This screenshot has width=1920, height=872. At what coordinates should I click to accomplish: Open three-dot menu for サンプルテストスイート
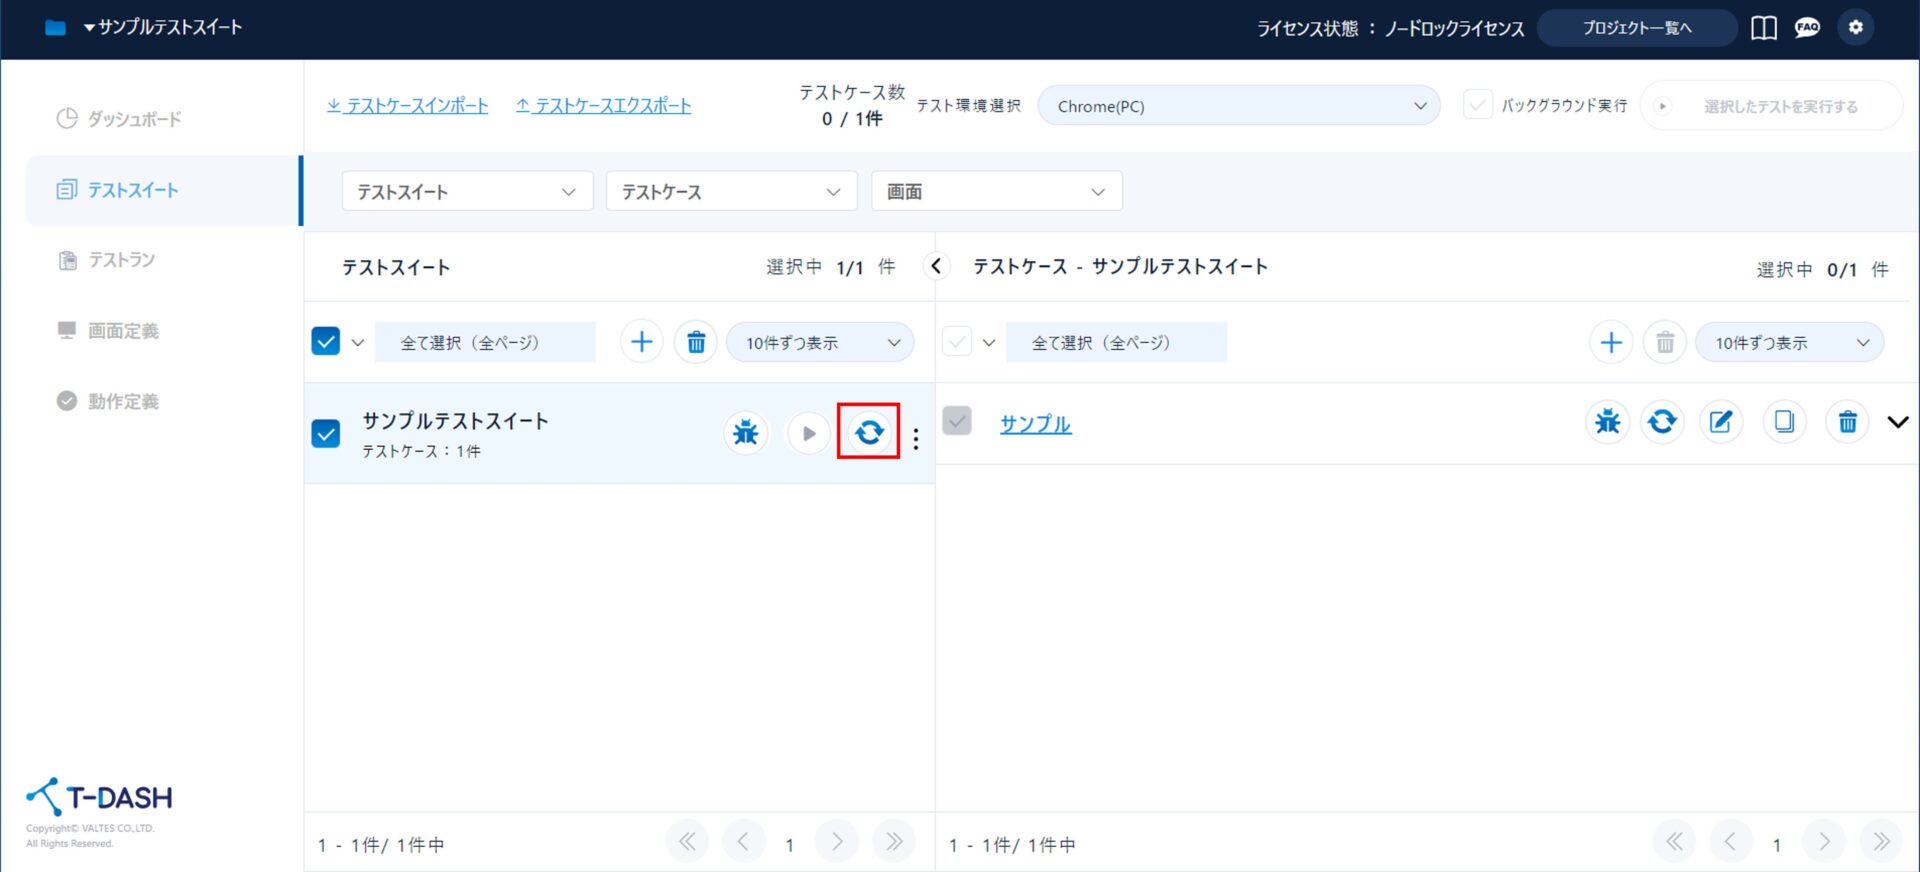click(x=916, y=438)
